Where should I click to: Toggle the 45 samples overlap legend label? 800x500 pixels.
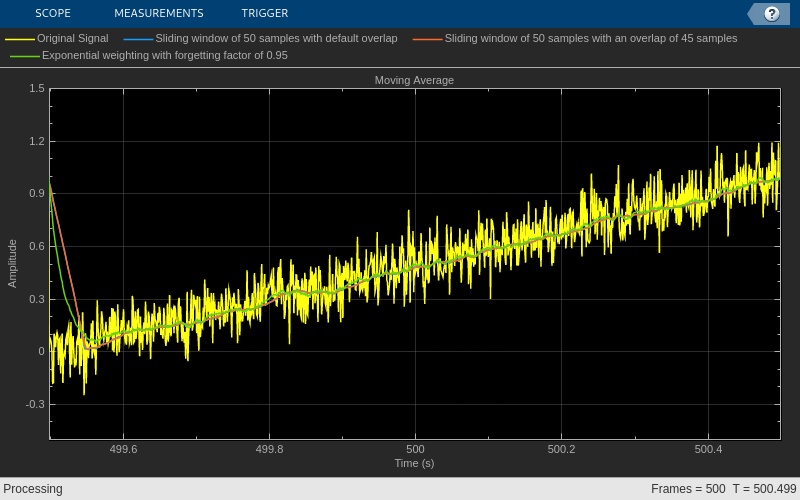pyautogui.click(x=590, y=38)
